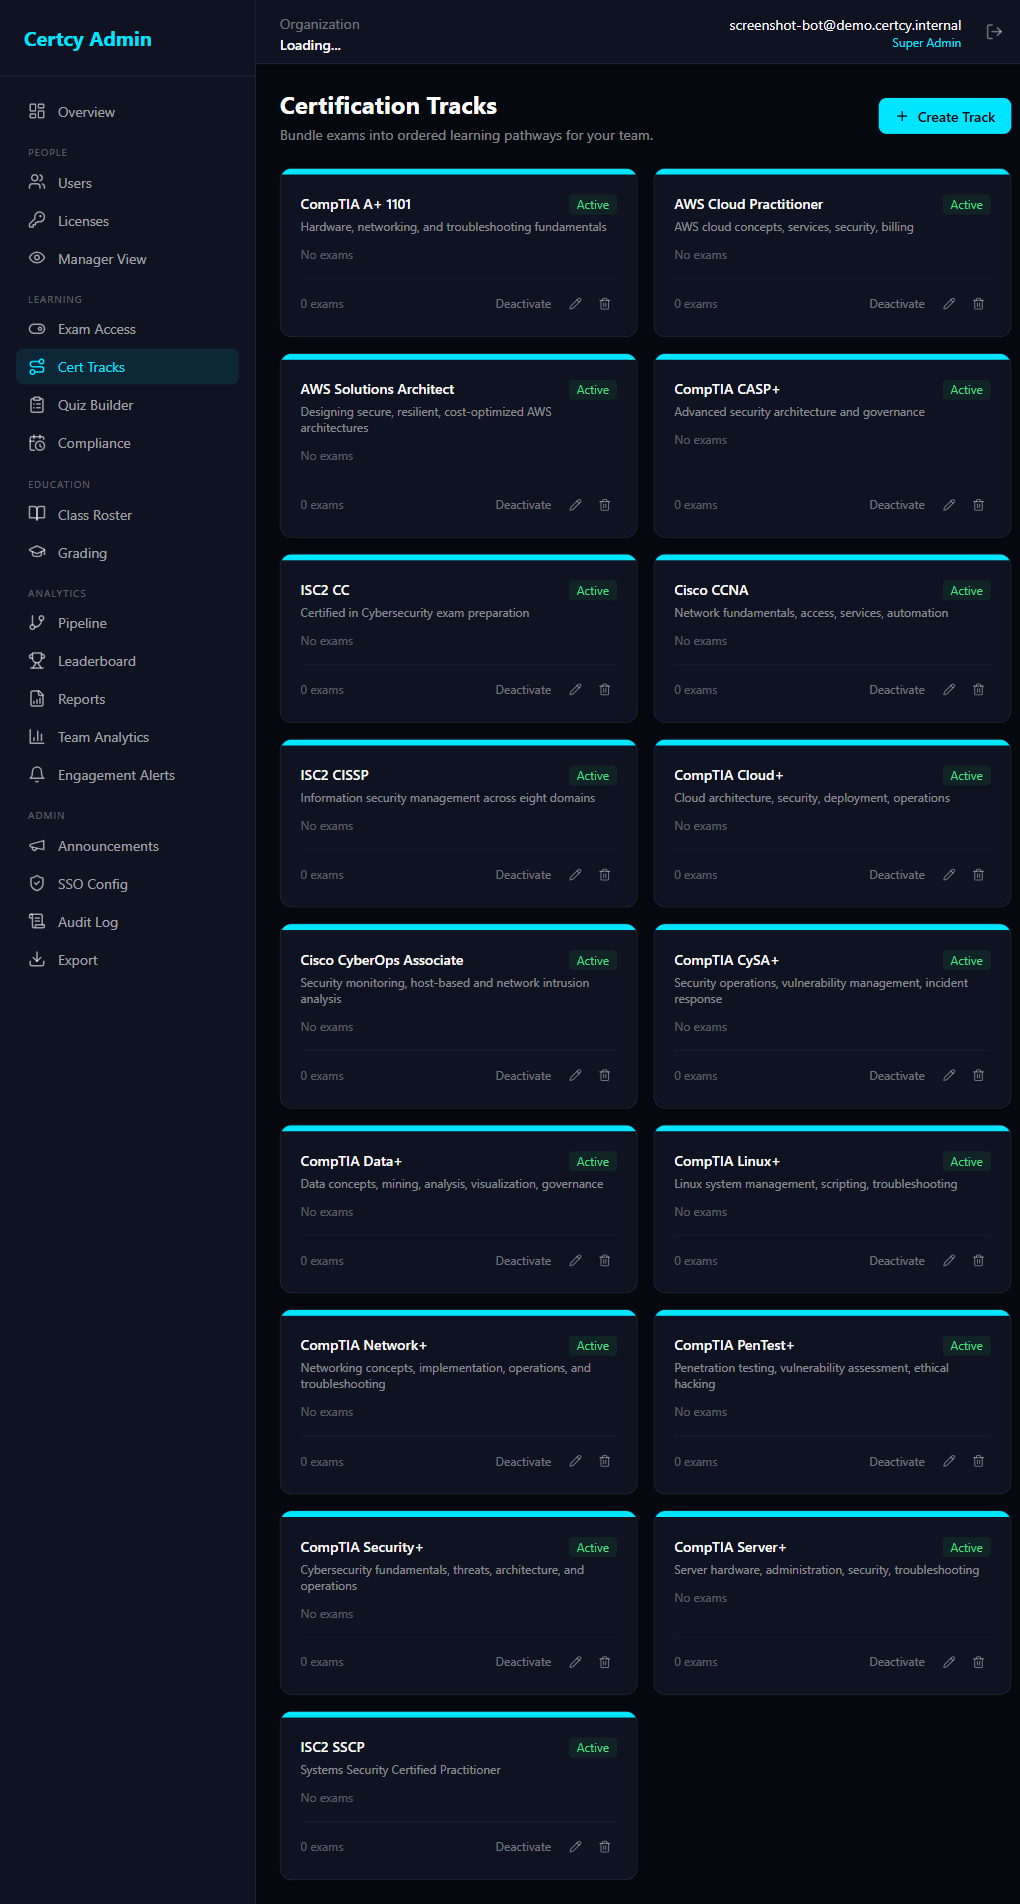Delete the Cisco CCNA track
Viewport: 1020px width, 1904px height.
point(979,690)
